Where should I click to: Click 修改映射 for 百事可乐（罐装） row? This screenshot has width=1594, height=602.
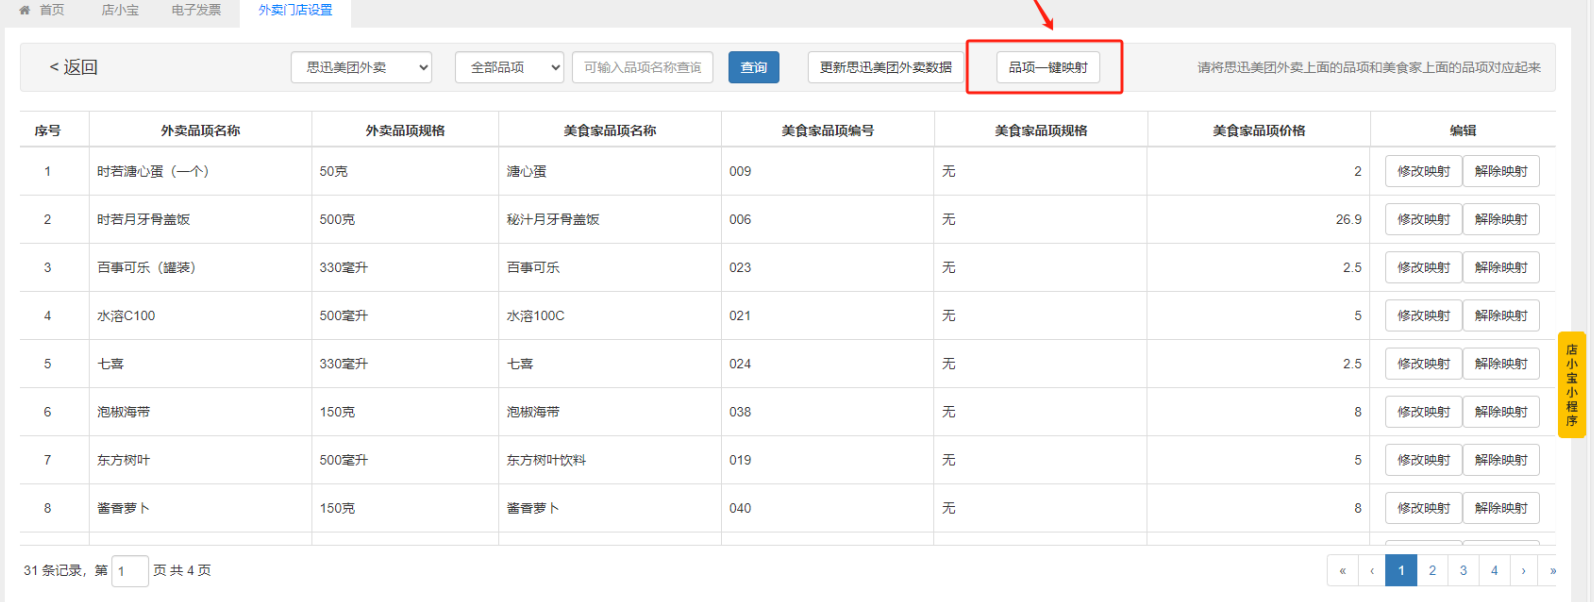point(1423,267)
